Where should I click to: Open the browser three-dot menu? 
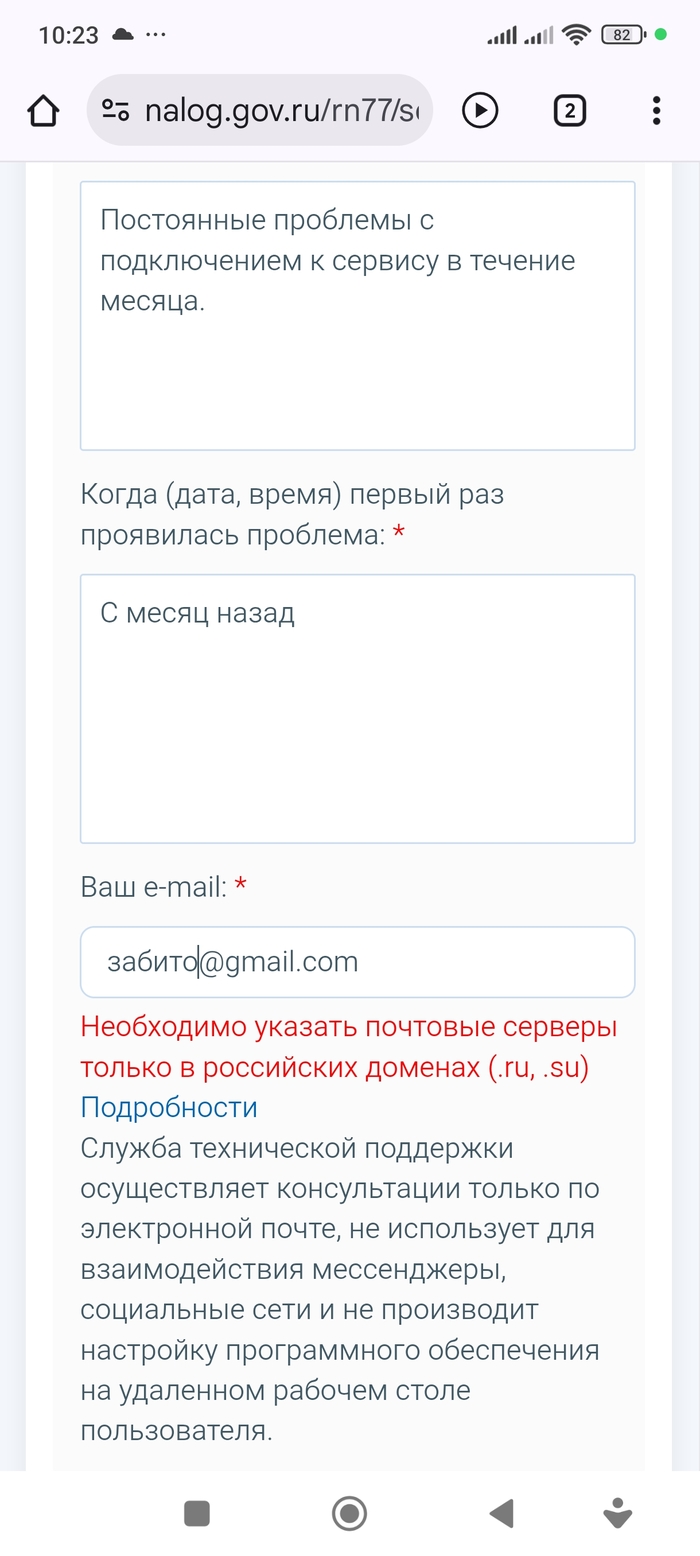coord(656,110)
